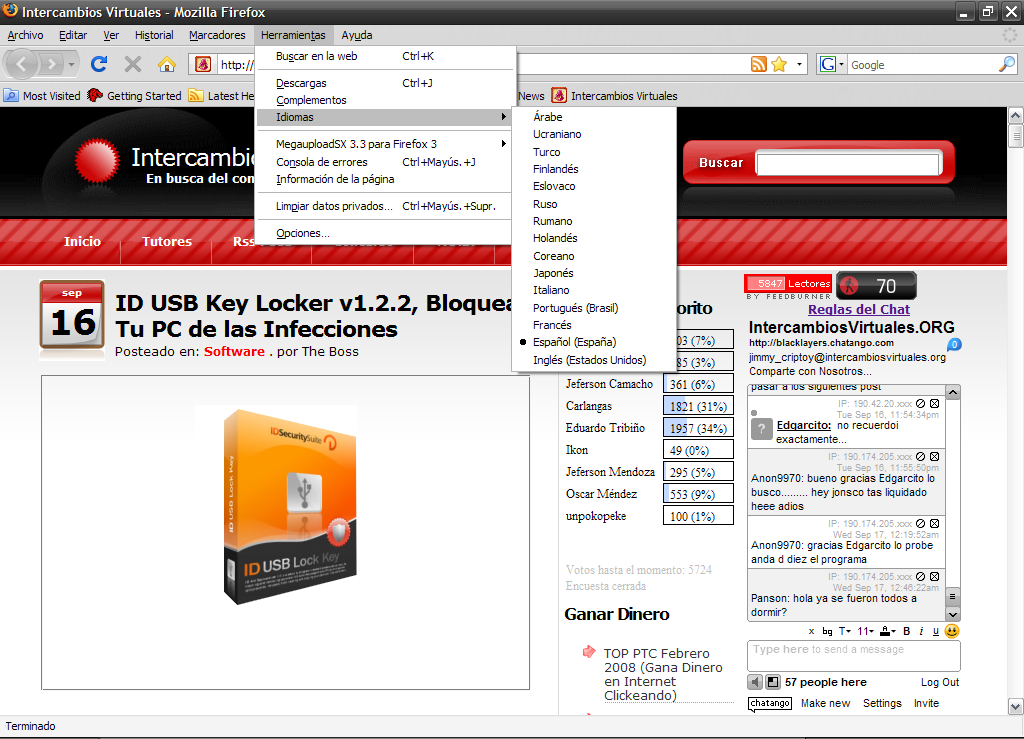Click Log Out in chat widget
The image size is (1024, 739).
point(940,682)
